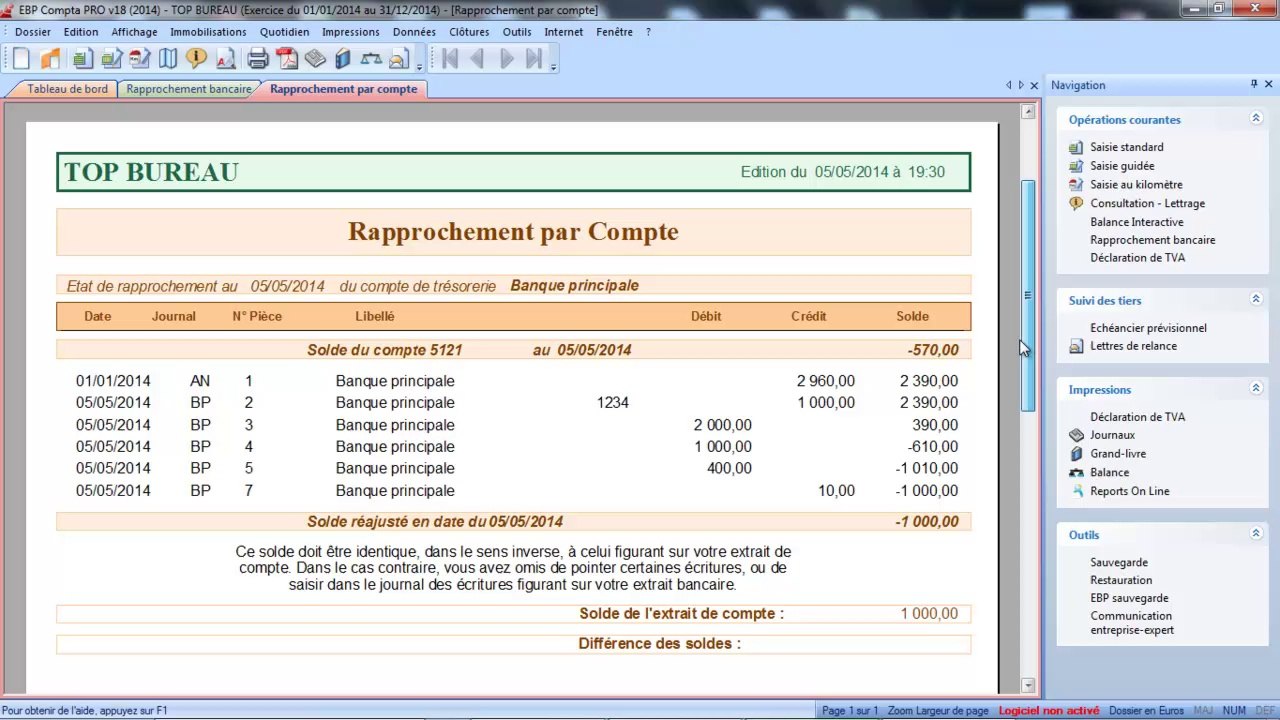The image size is (1280, 720).
Task: Click the open-book consultation toolbar icon
Action: 168,59
